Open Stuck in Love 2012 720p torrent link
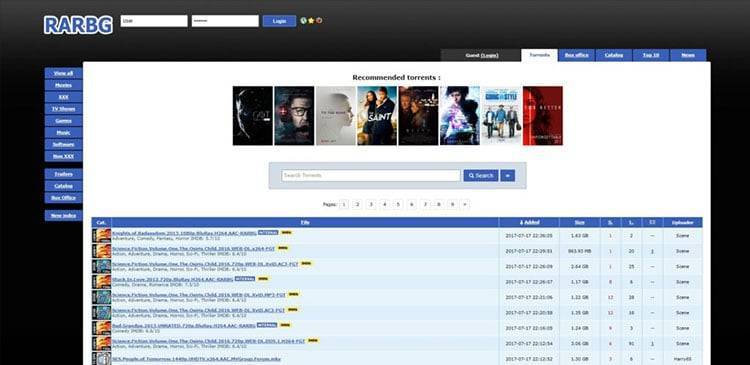The image size is (750, 365). tap(173, 278)
